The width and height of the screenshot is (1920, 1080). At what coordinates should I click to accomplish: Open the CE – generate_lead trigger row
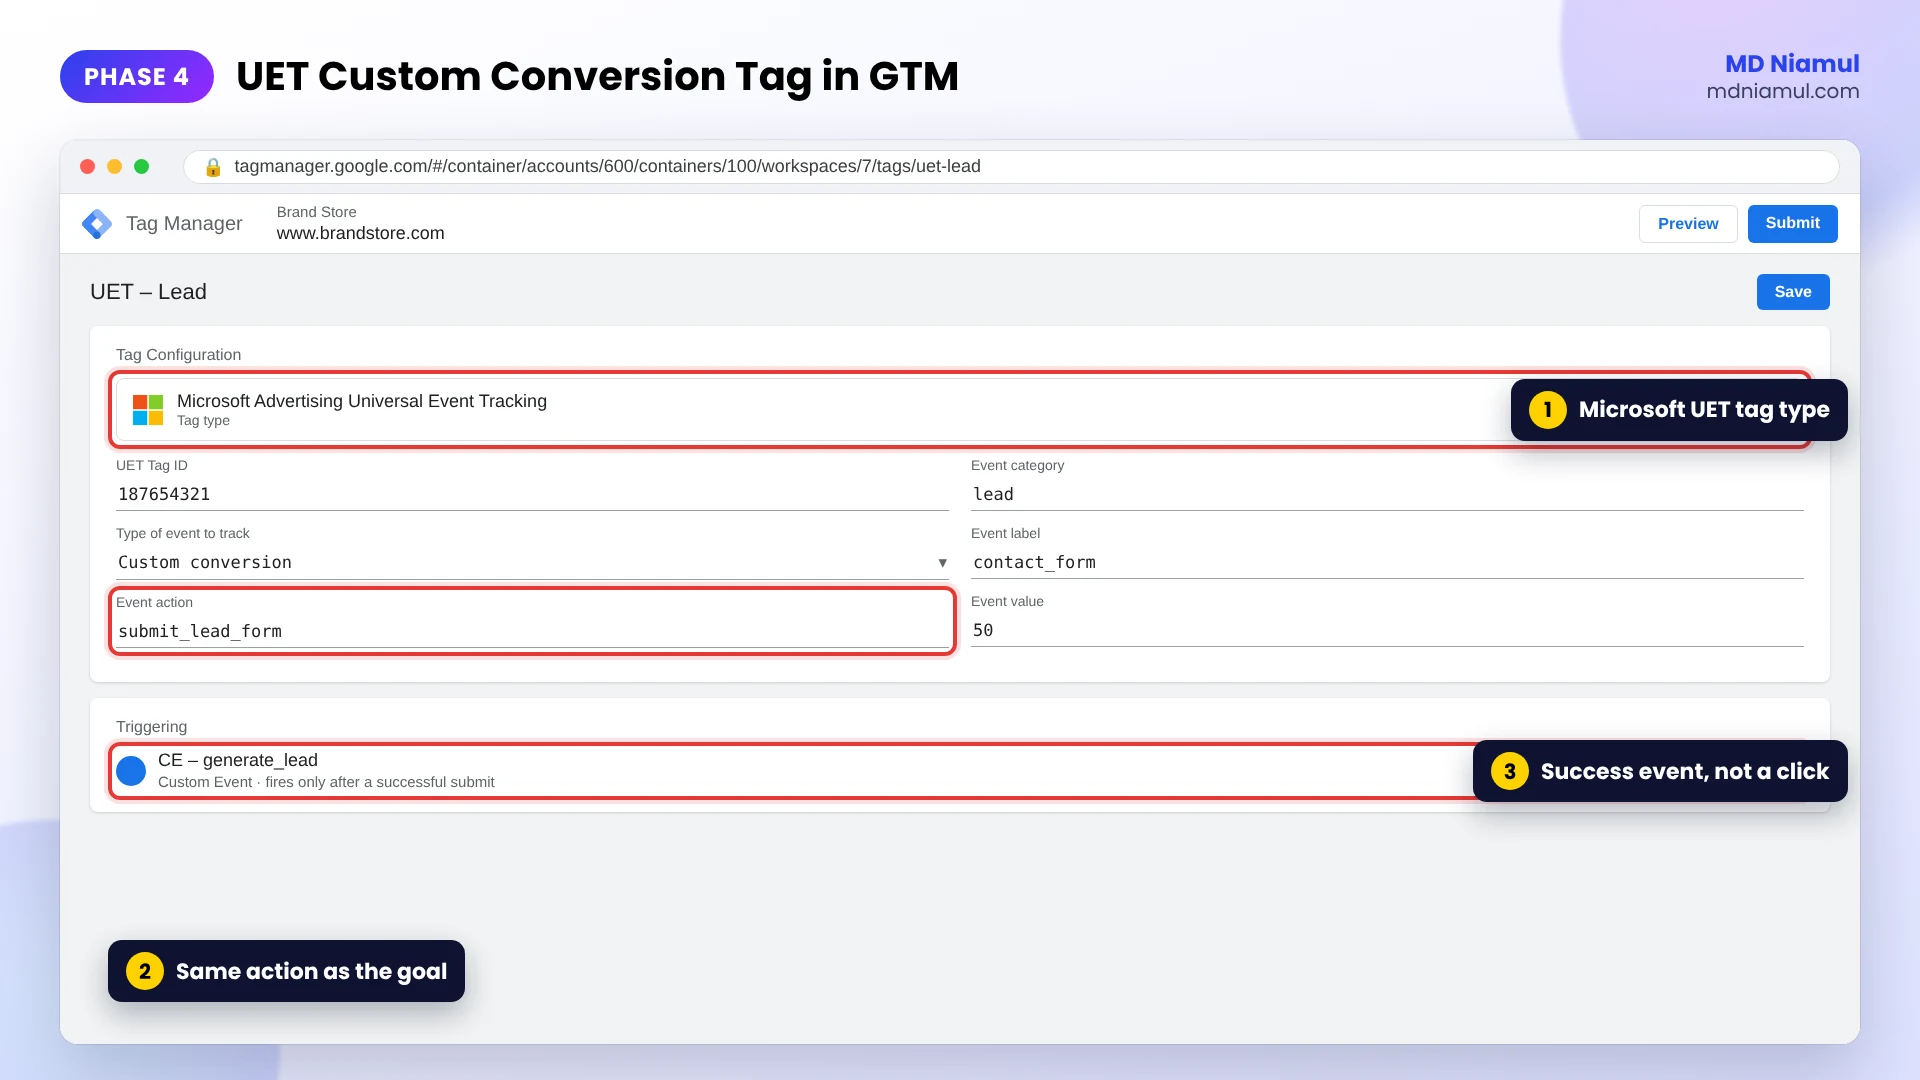960,771
